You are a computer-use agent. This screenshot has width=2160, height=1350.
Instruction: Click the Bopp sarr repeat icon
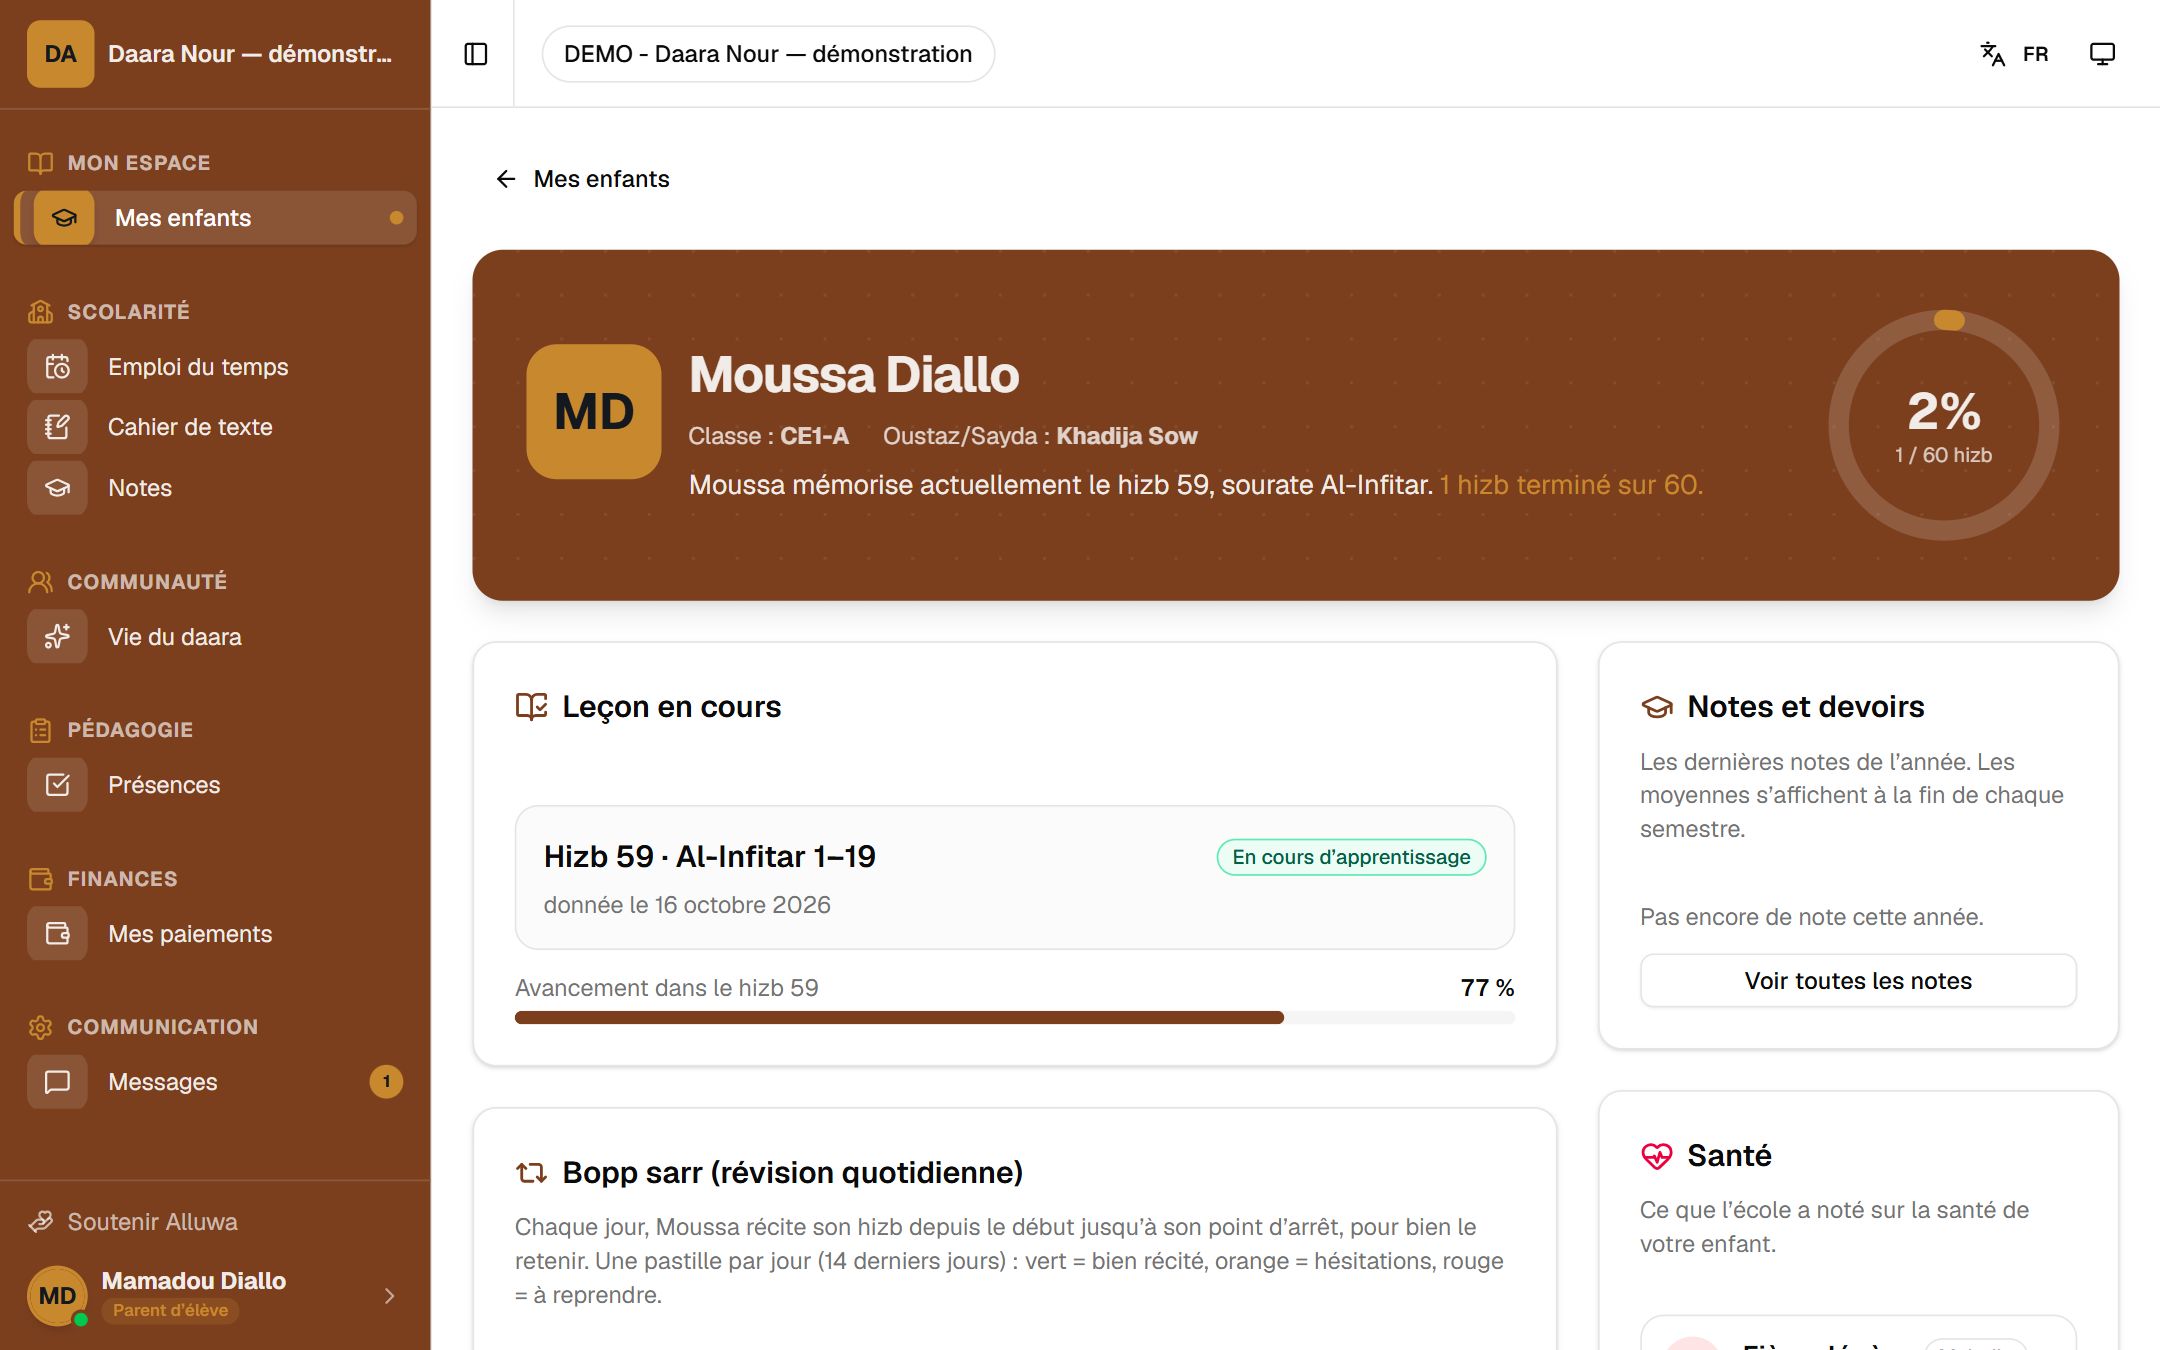531,1173
